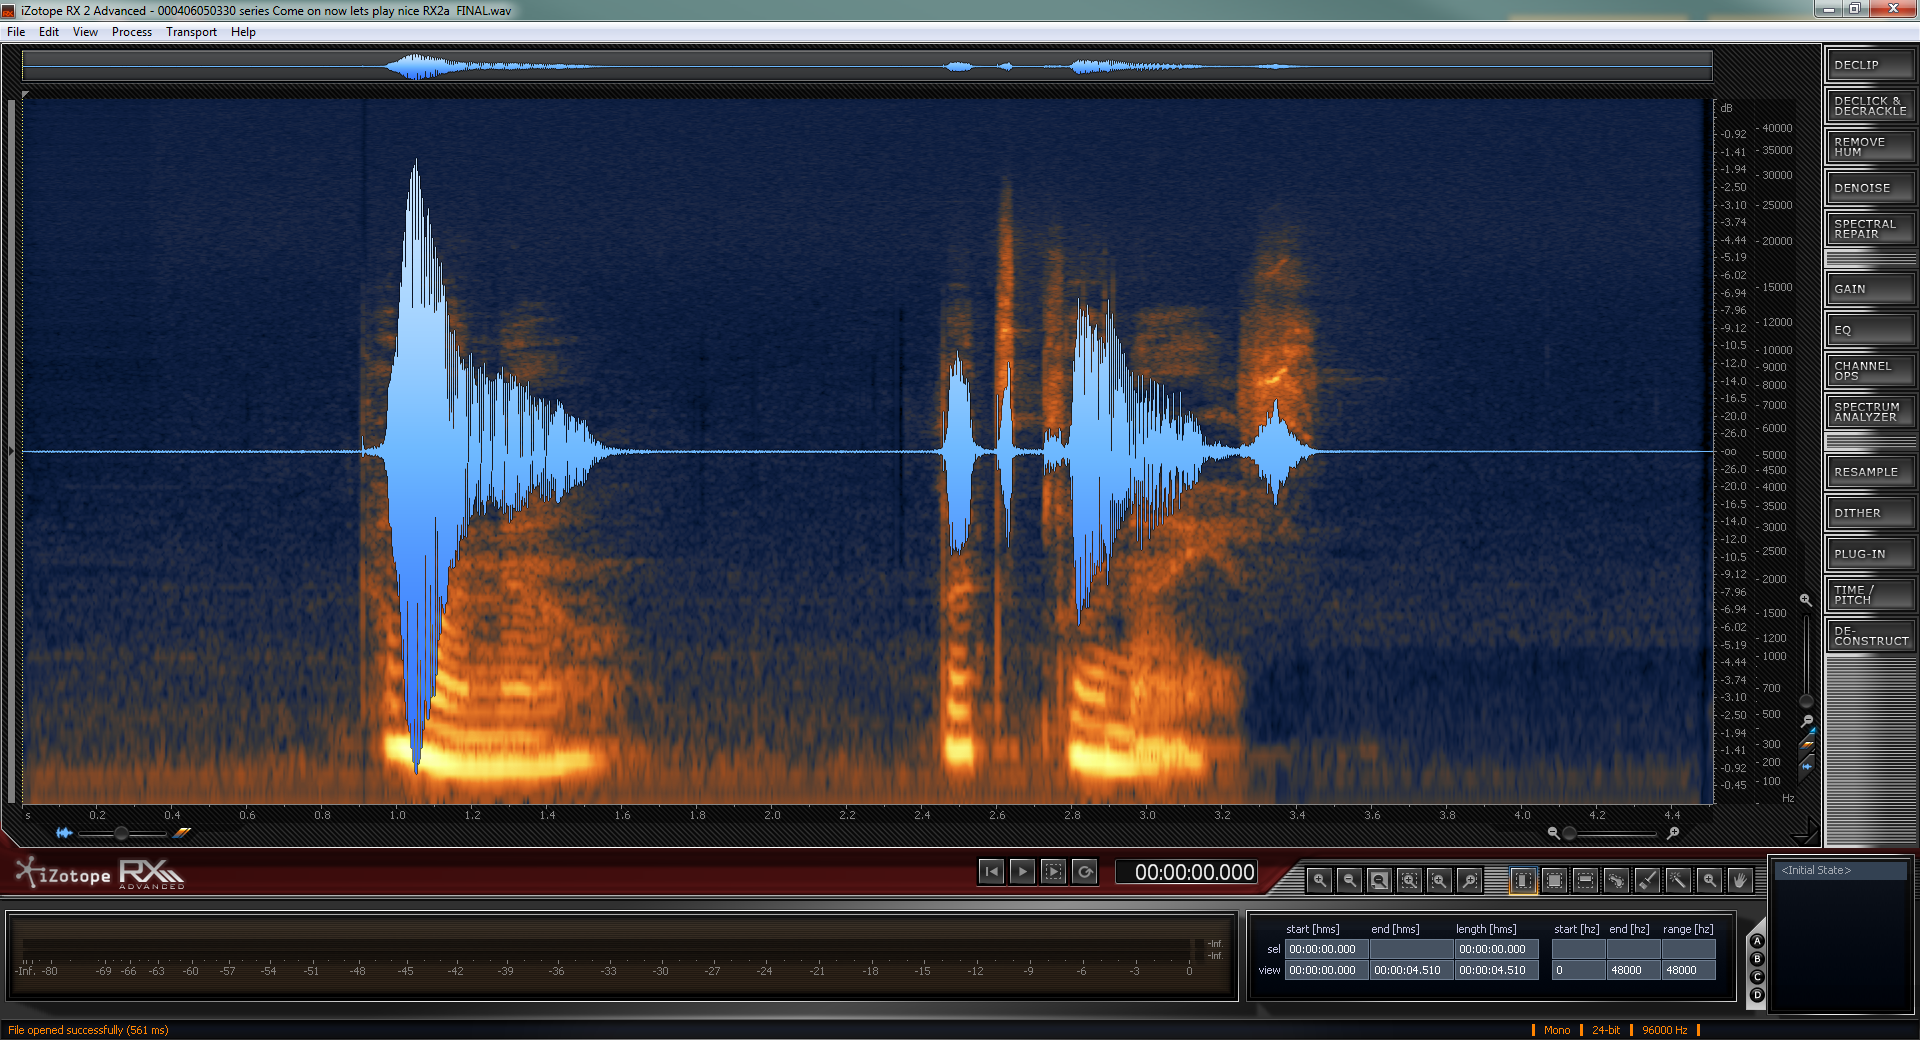Open the Dither module
This screenshot has width=1920, height=1040.
pos(1870,513)
